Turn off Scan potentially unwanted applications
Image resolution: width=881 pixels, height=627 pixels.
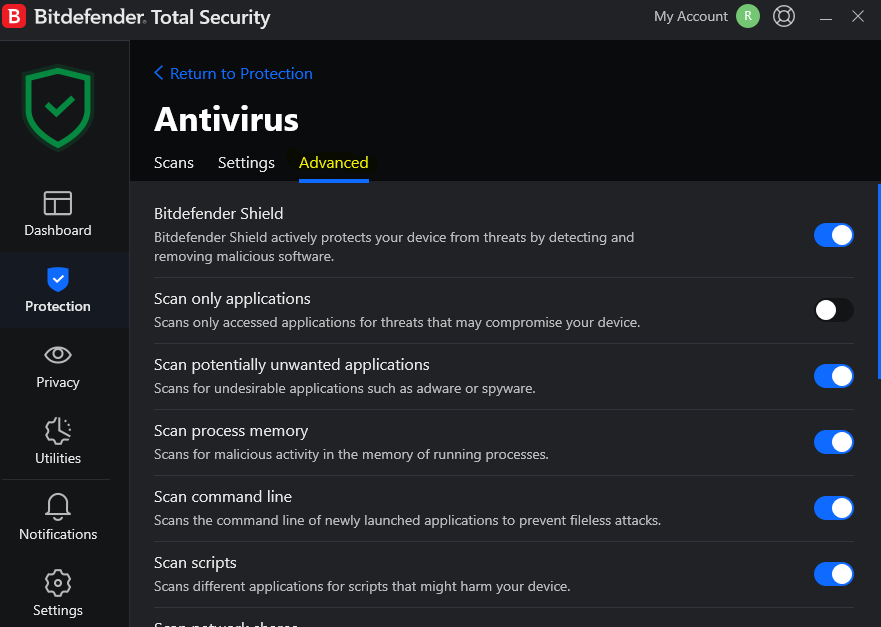tap(834, 376)
